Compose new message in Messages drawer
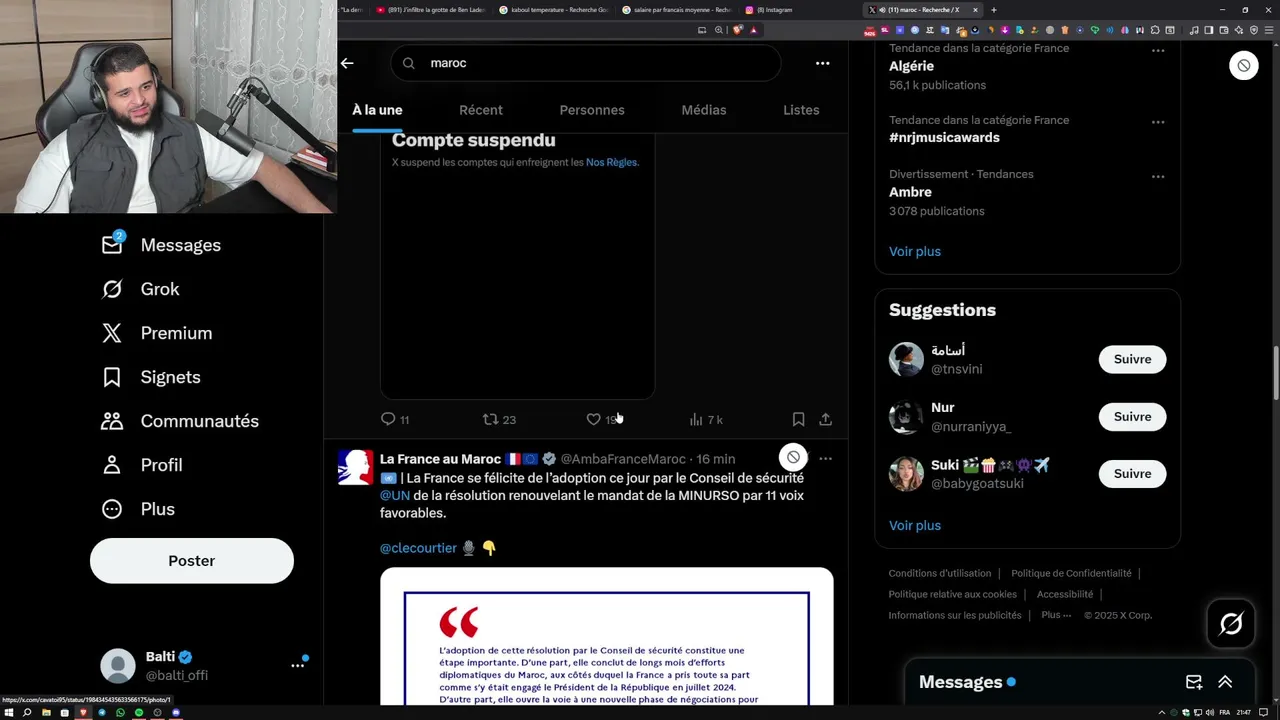This screenshot has width=1280, height=720. coord(1194,682)
